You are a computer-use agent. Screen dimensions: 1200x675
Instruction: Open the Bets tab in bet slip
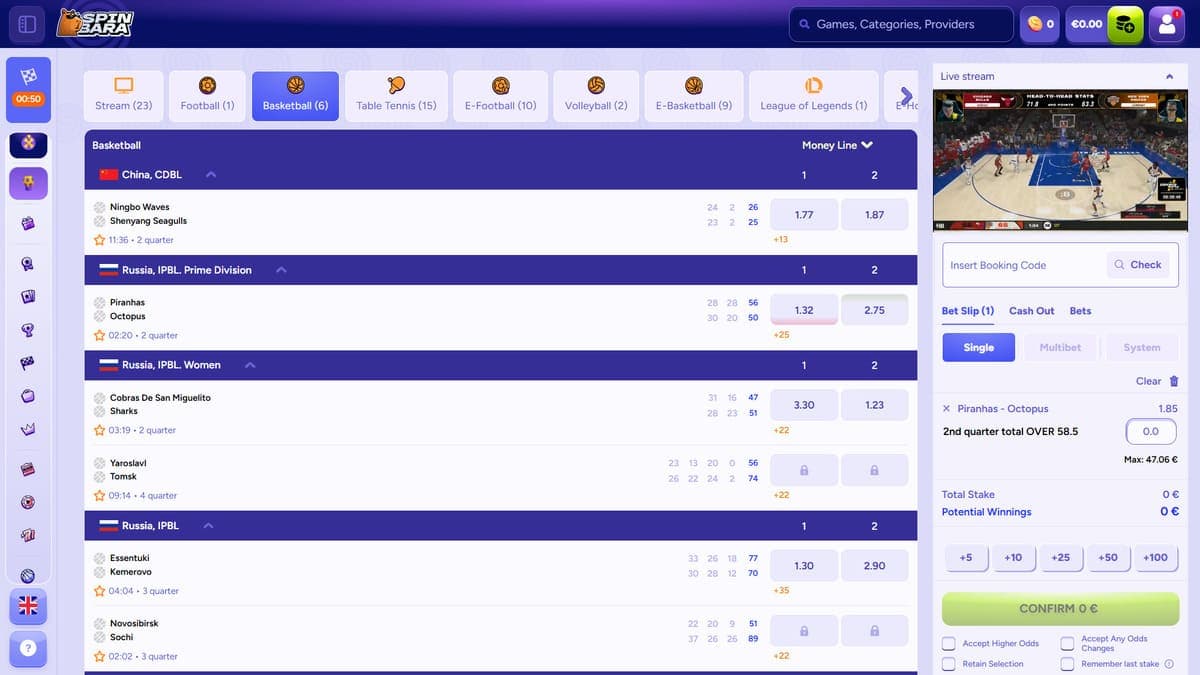(1080, 311)
